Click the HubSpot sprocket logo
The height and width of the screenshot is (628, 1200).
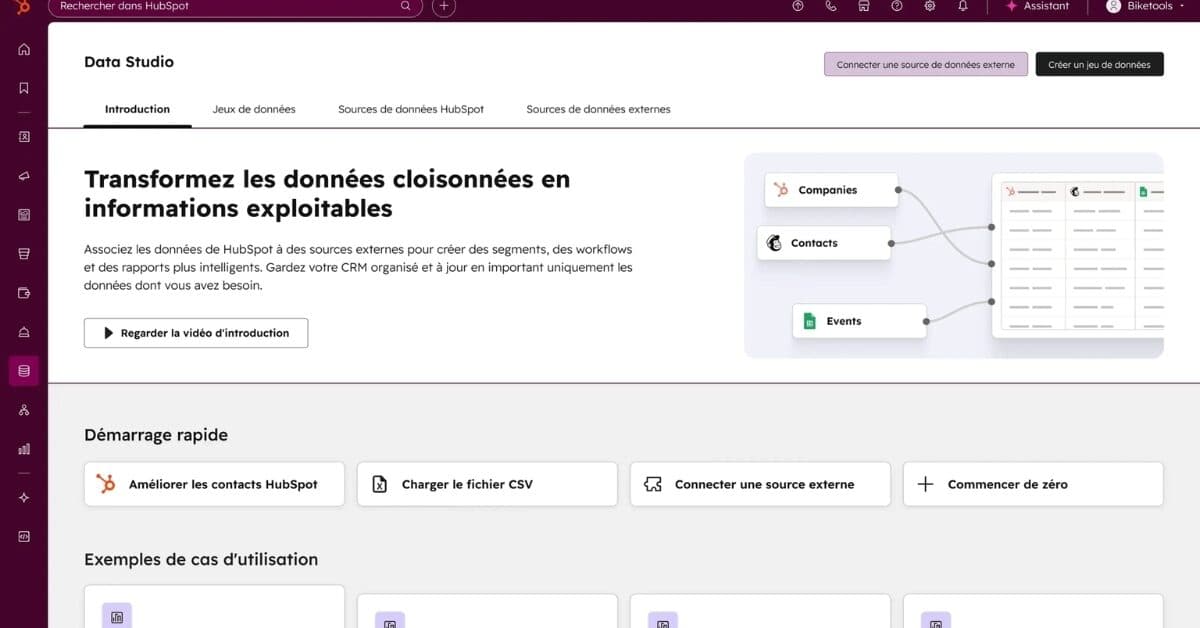click(24, 7)
